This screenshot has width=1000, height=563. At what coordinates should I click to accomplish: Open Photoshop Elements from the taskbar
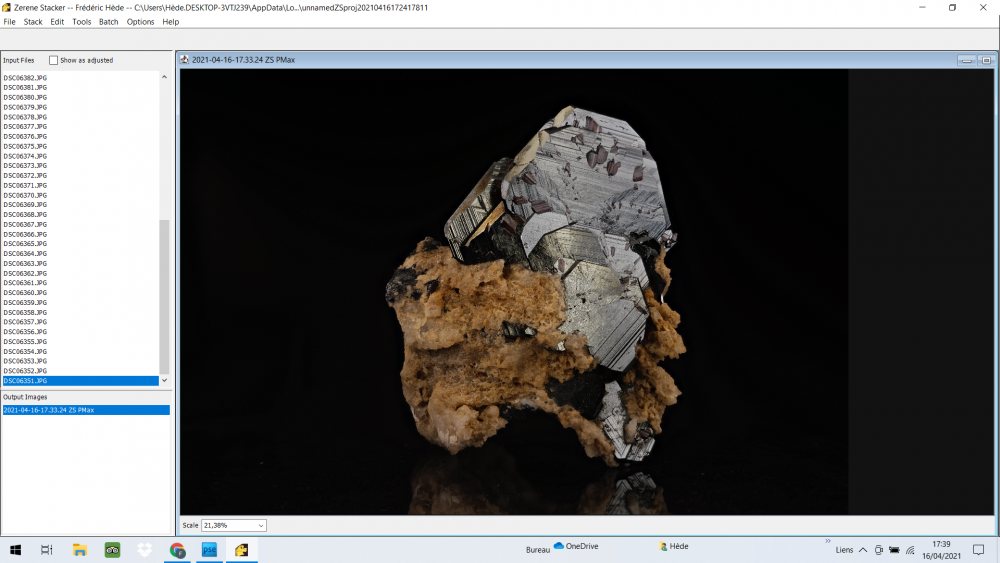coord(210,549)
